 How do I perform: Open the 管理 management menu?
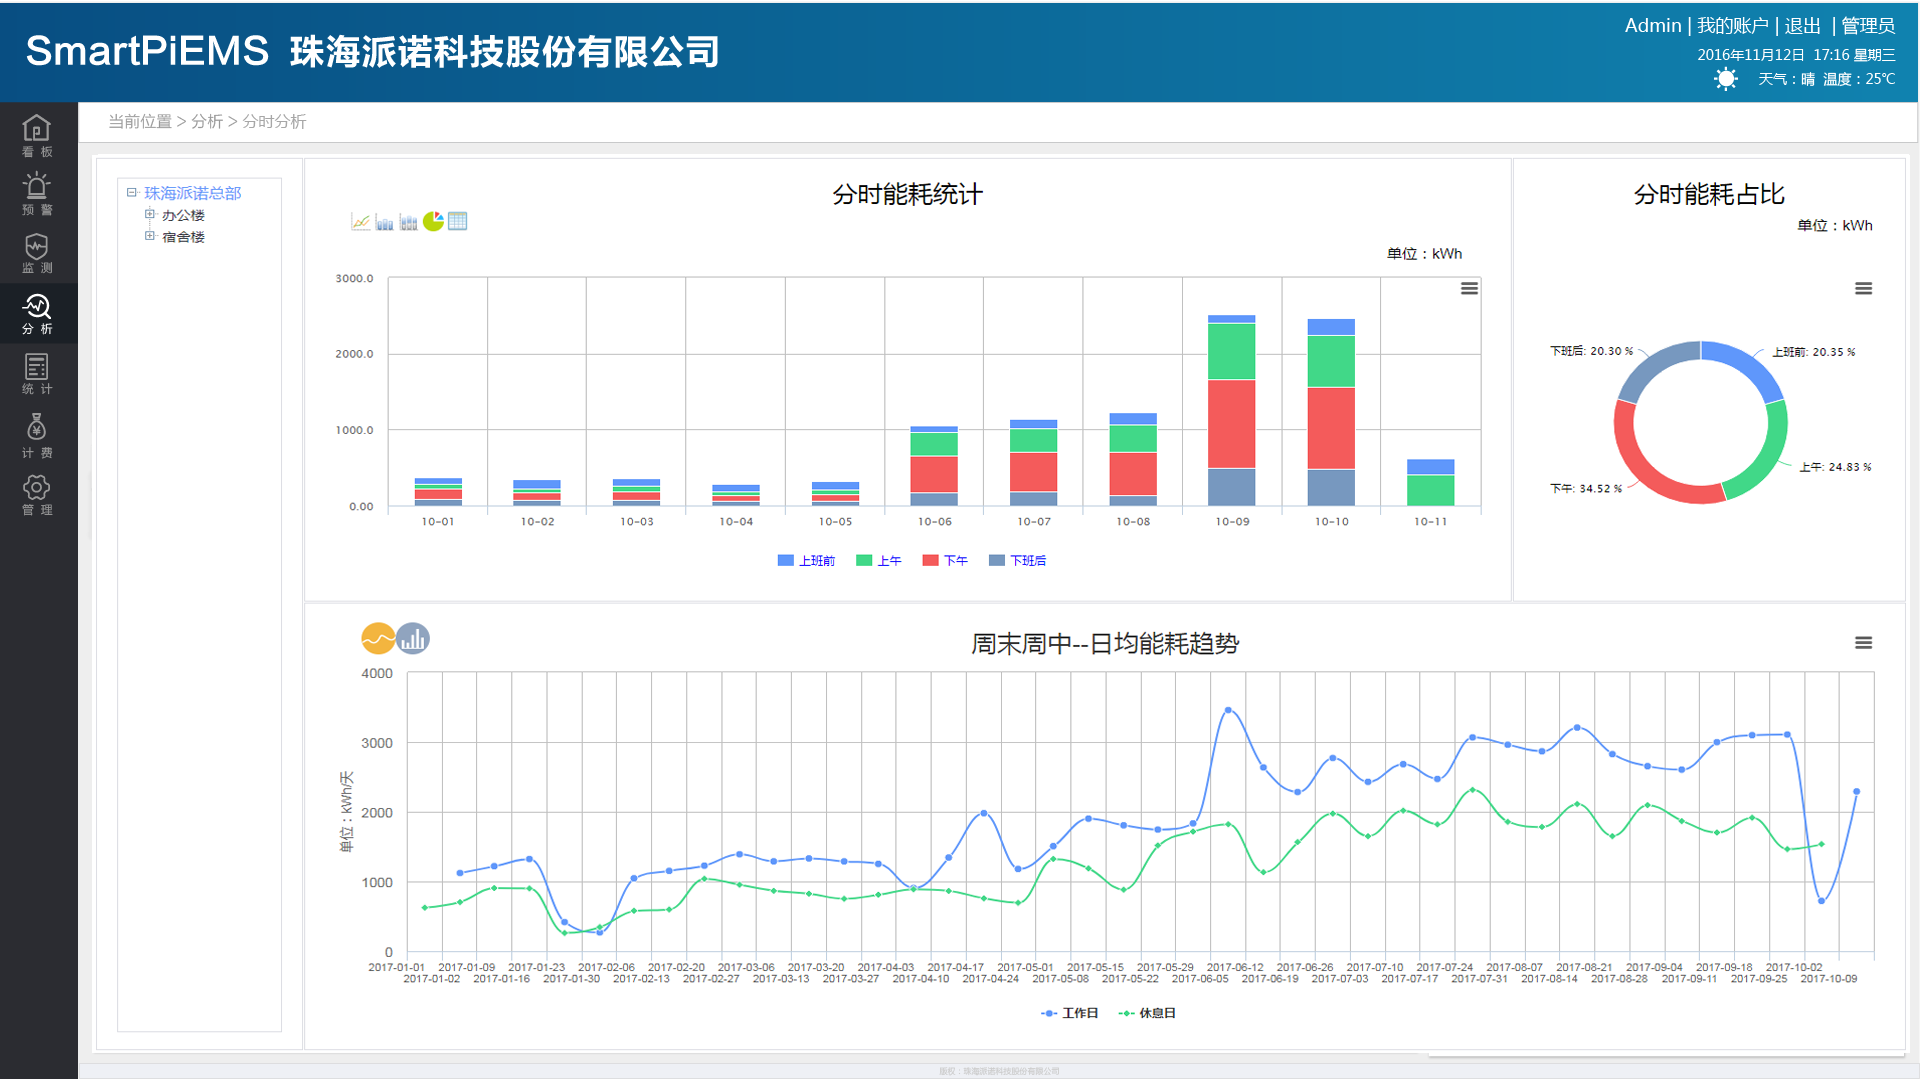37,495
